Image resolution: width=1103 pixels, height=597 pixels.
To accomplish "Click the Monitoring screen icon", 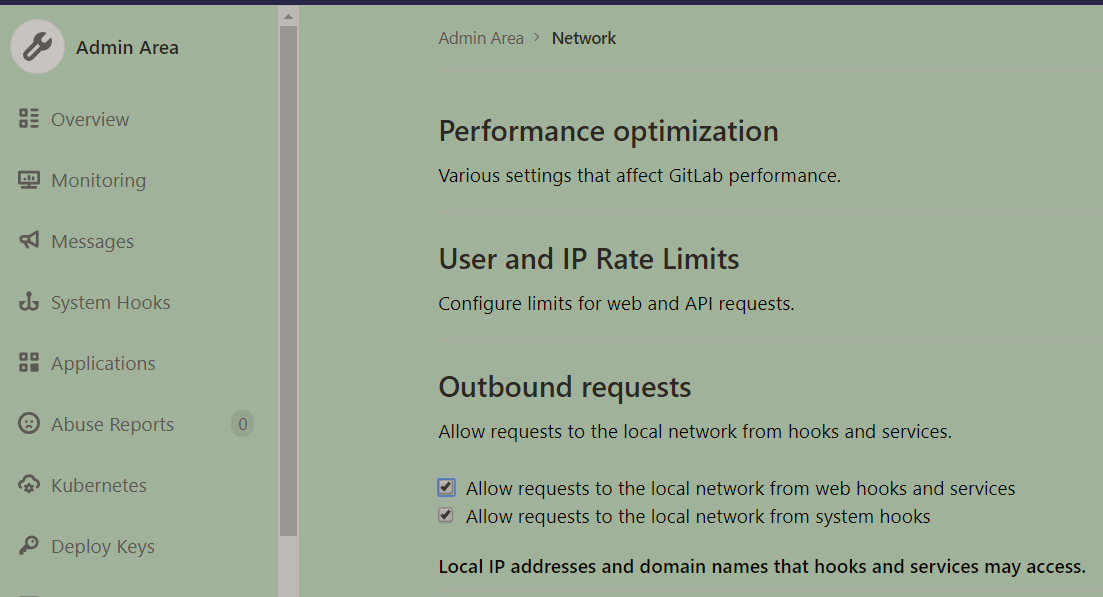I will click(x=29, y=180).
